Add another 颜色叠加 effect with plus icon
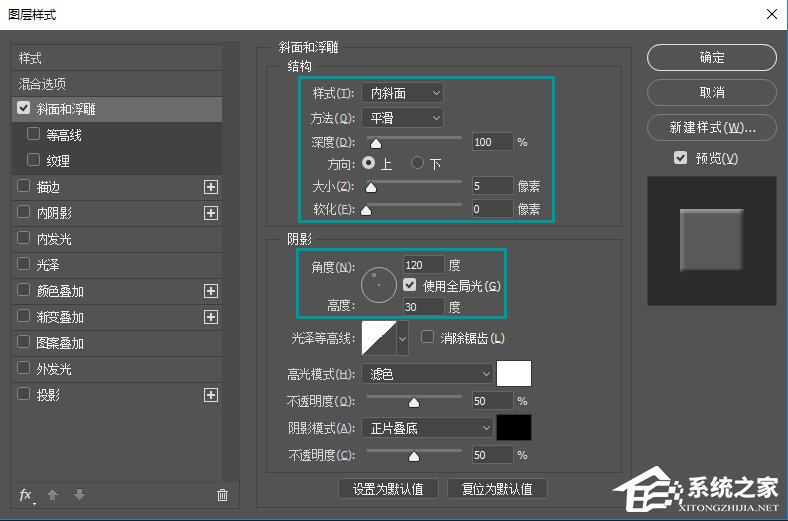This screenshot has width=788, height=521. coord(211,291)
